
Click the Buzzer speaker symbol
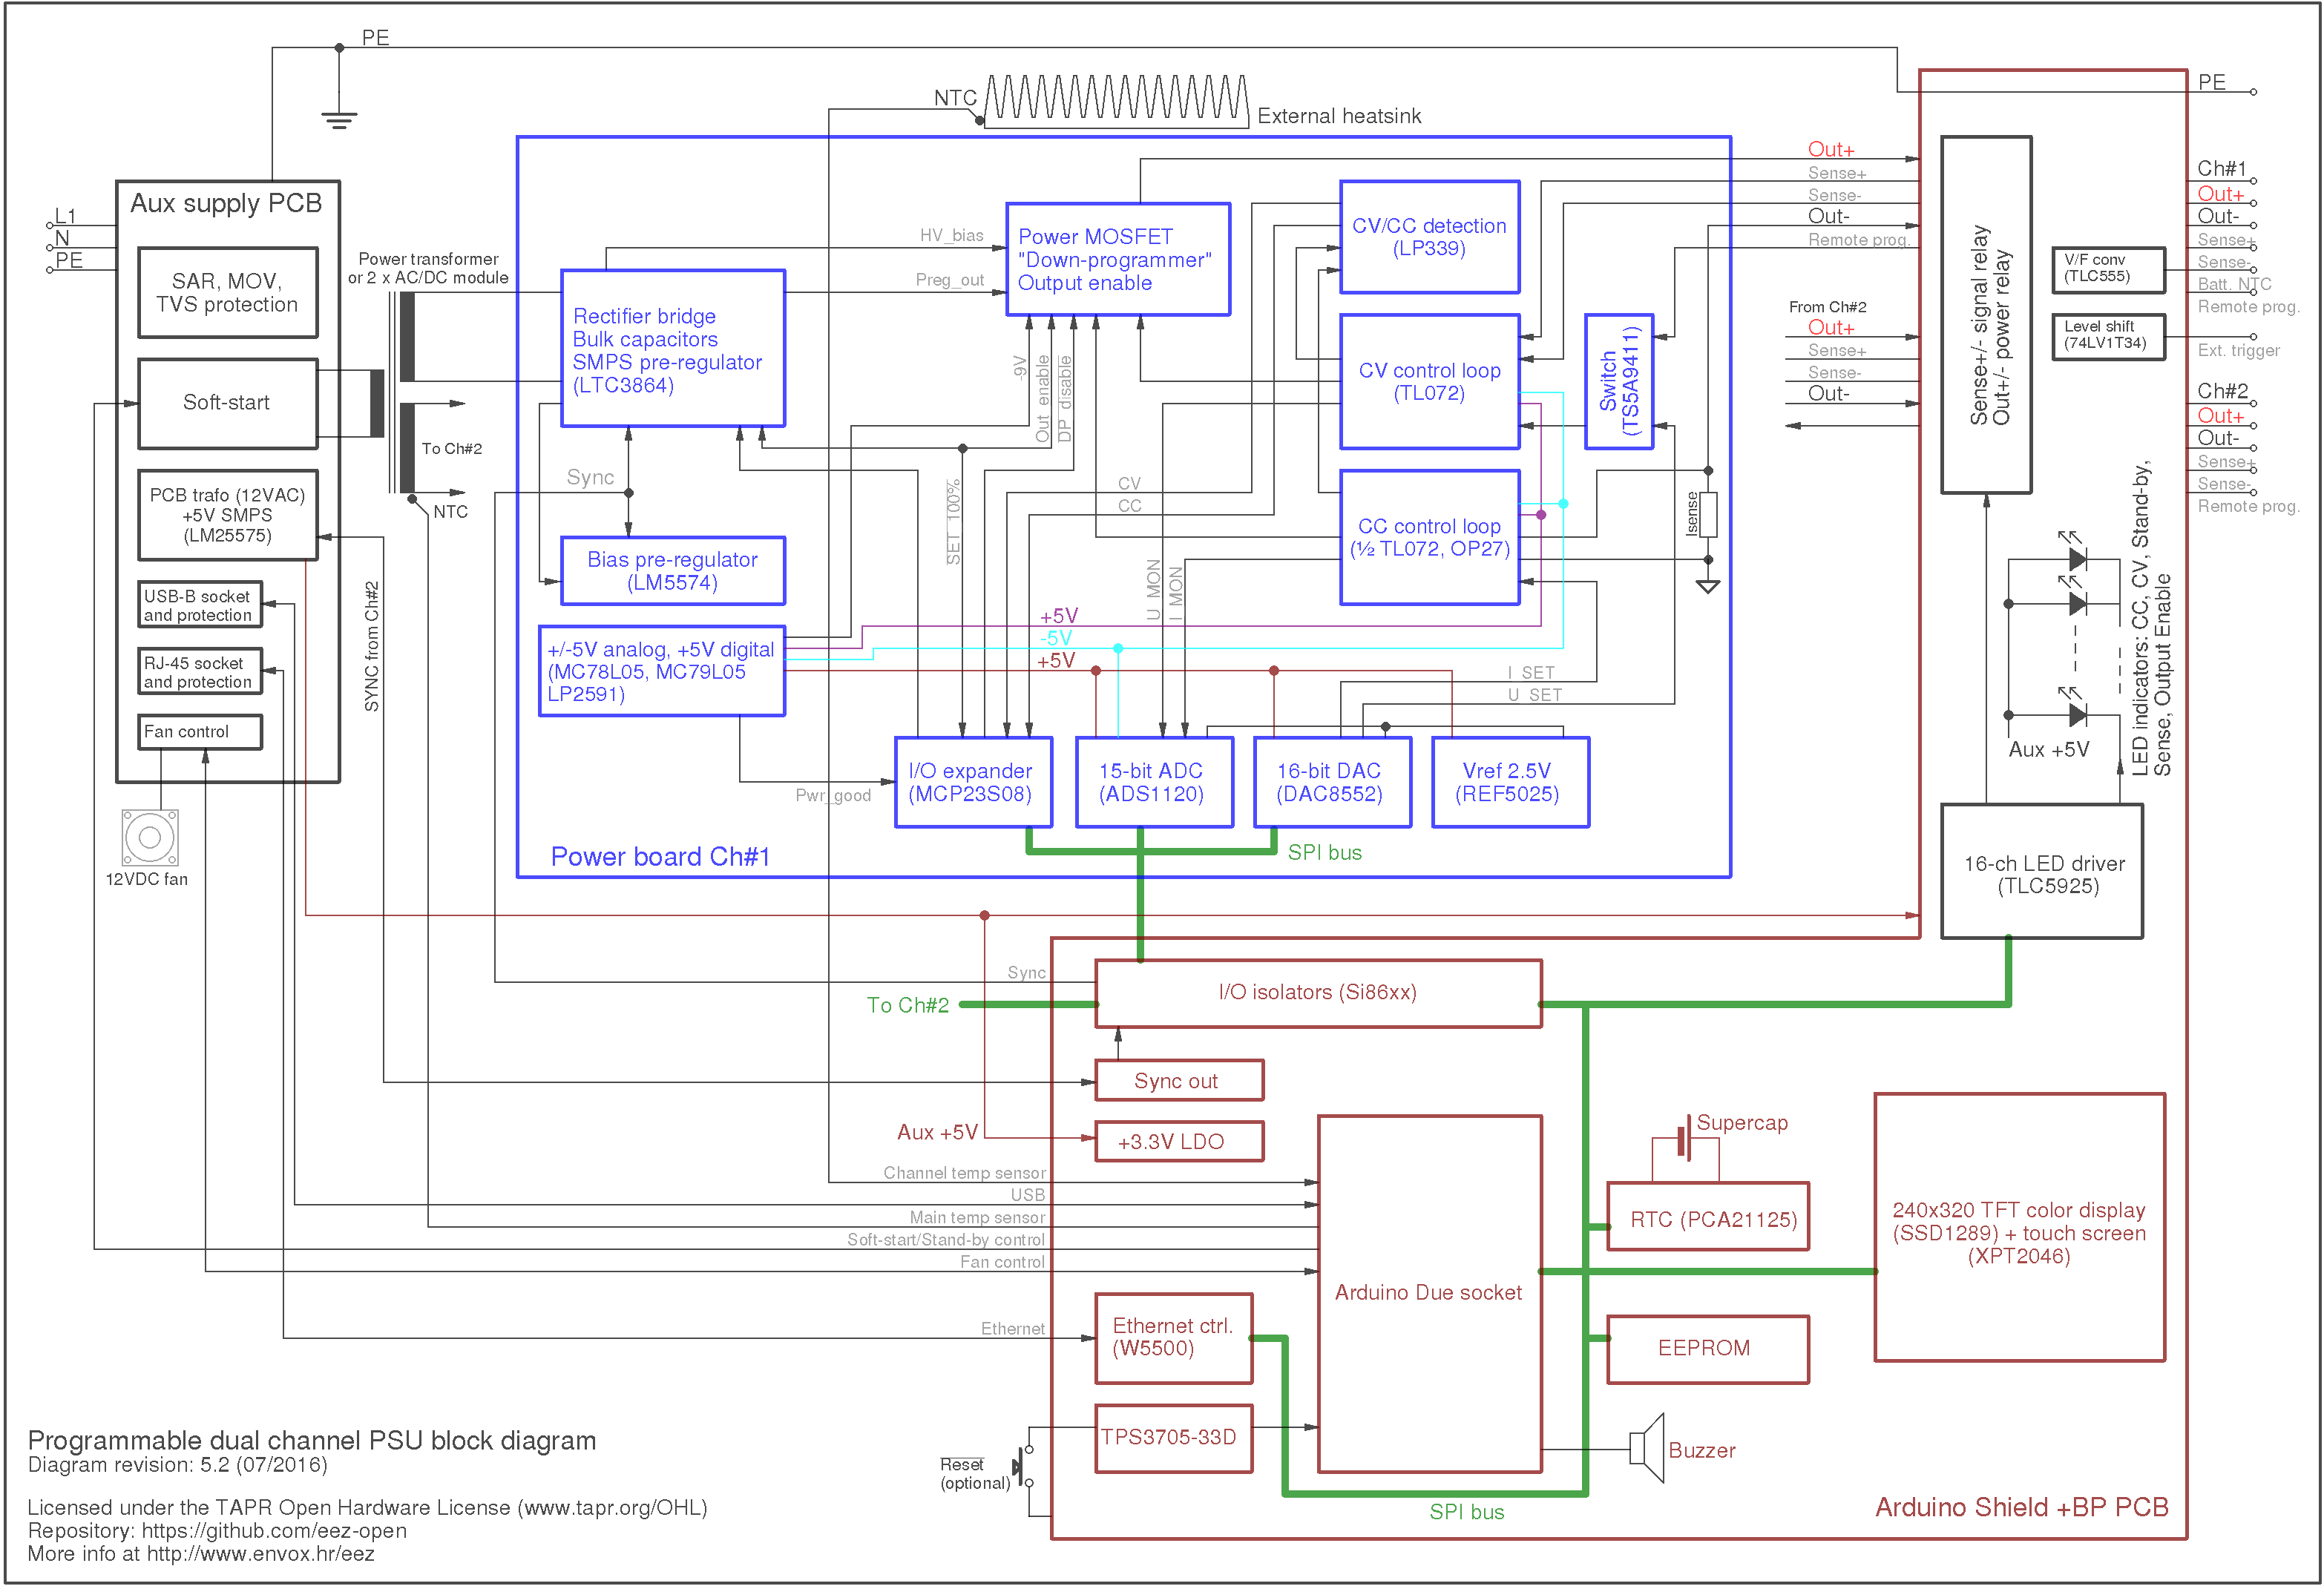[x=1646, y=1447]
